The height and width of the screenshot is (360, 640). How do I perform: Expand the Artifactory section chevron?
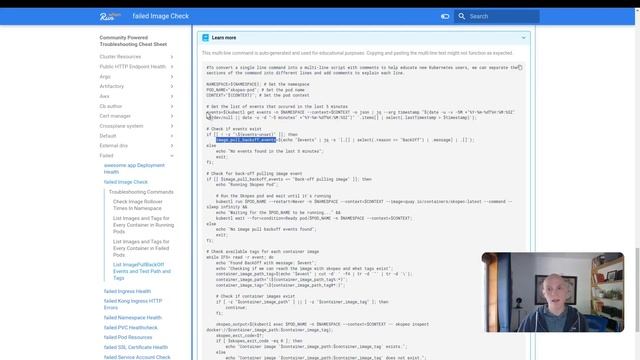(172, 87)
